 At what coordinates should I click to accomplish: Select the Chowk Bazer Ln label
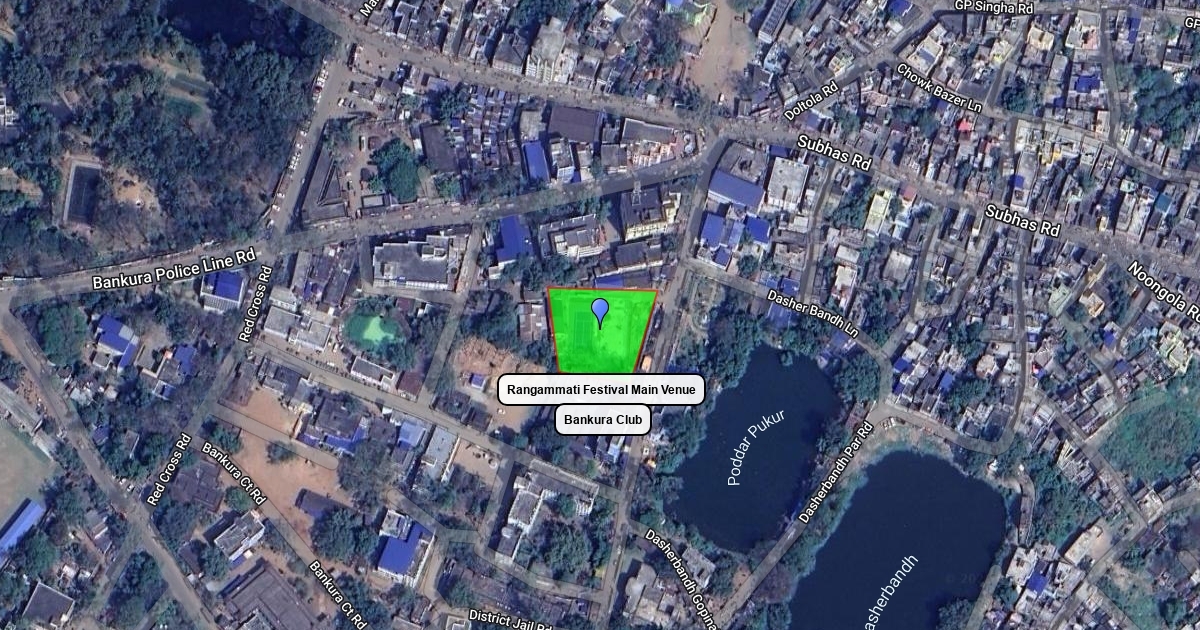[939, 87]
